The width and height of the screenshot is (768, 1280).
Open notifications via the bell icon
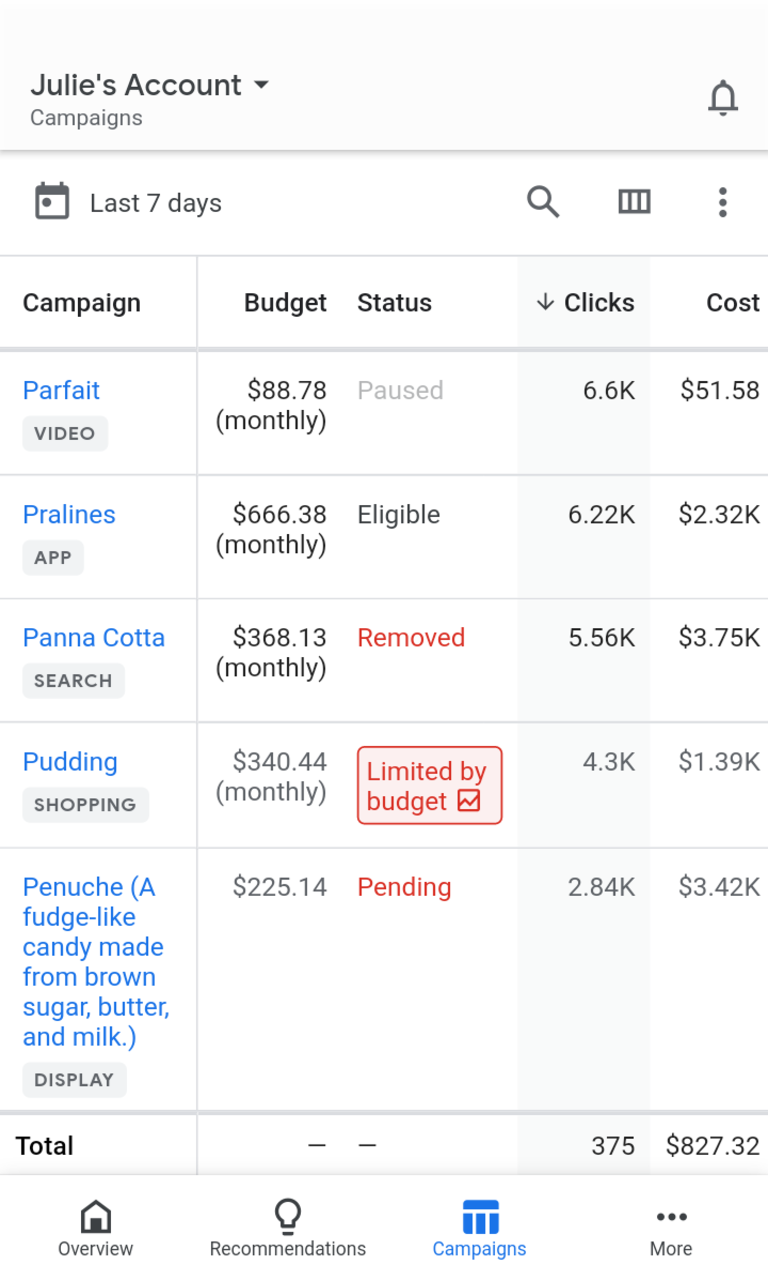point(722,97)
